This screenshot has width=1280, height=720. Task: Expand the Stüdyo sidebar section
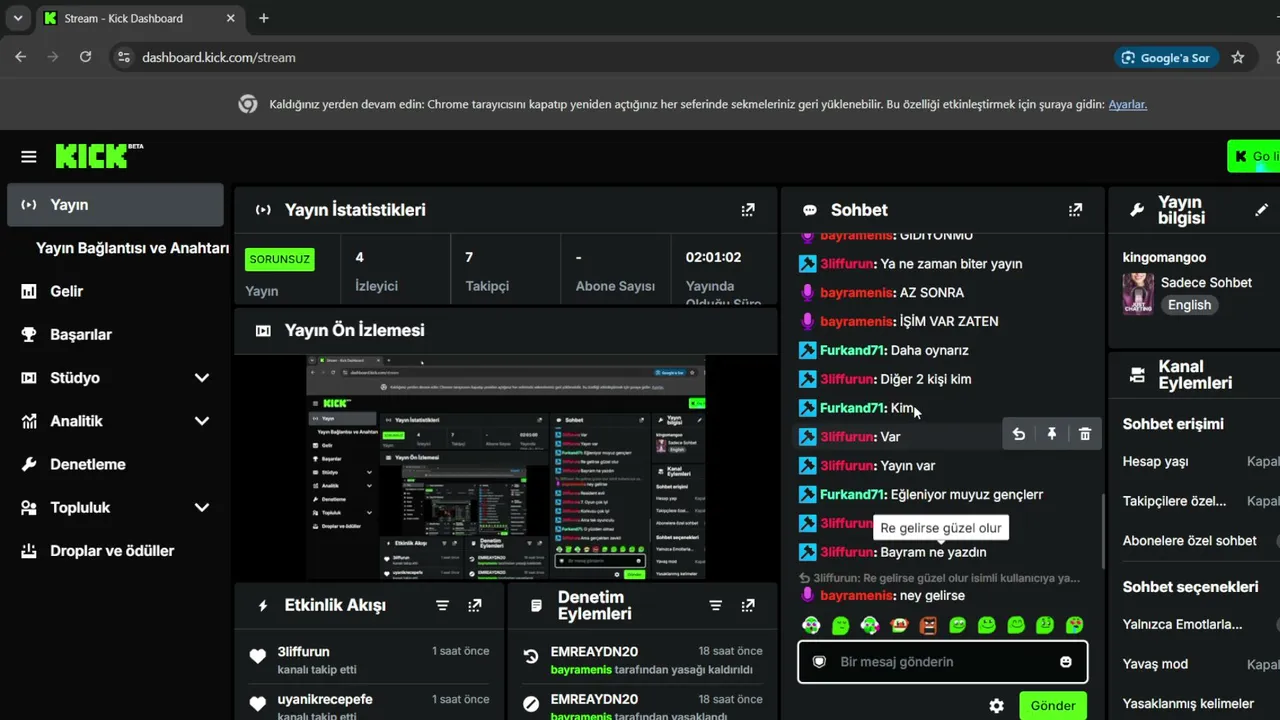pyautogui.click(x=202, y=378)
